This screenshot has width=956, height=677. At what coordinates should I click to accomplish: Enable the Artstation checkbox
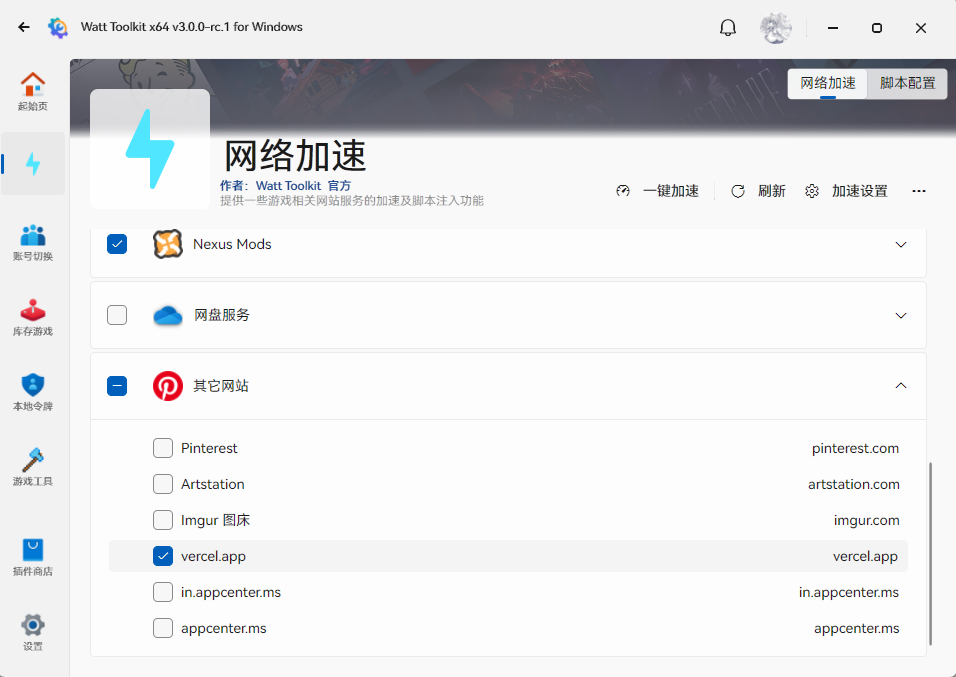(163, 484)
